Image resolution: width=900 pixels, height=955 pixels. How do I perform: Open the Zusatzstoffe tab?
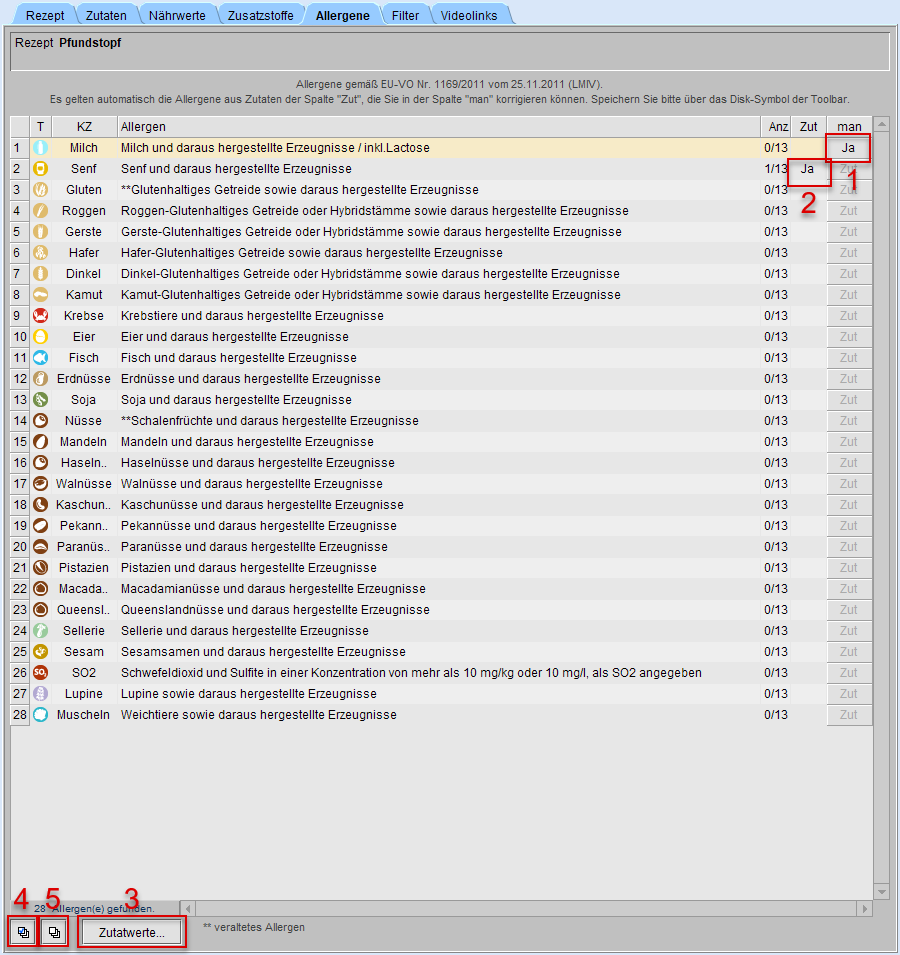point(259,16)
